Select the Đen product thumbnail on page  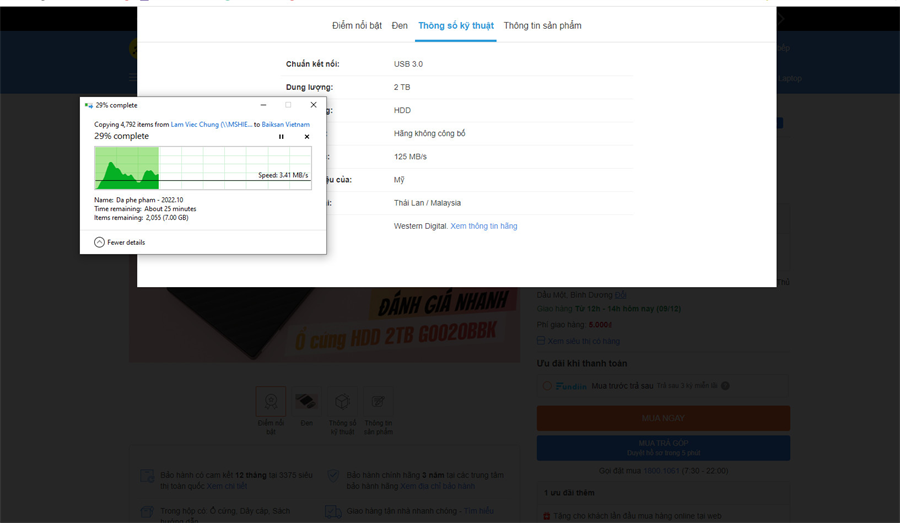307,401
